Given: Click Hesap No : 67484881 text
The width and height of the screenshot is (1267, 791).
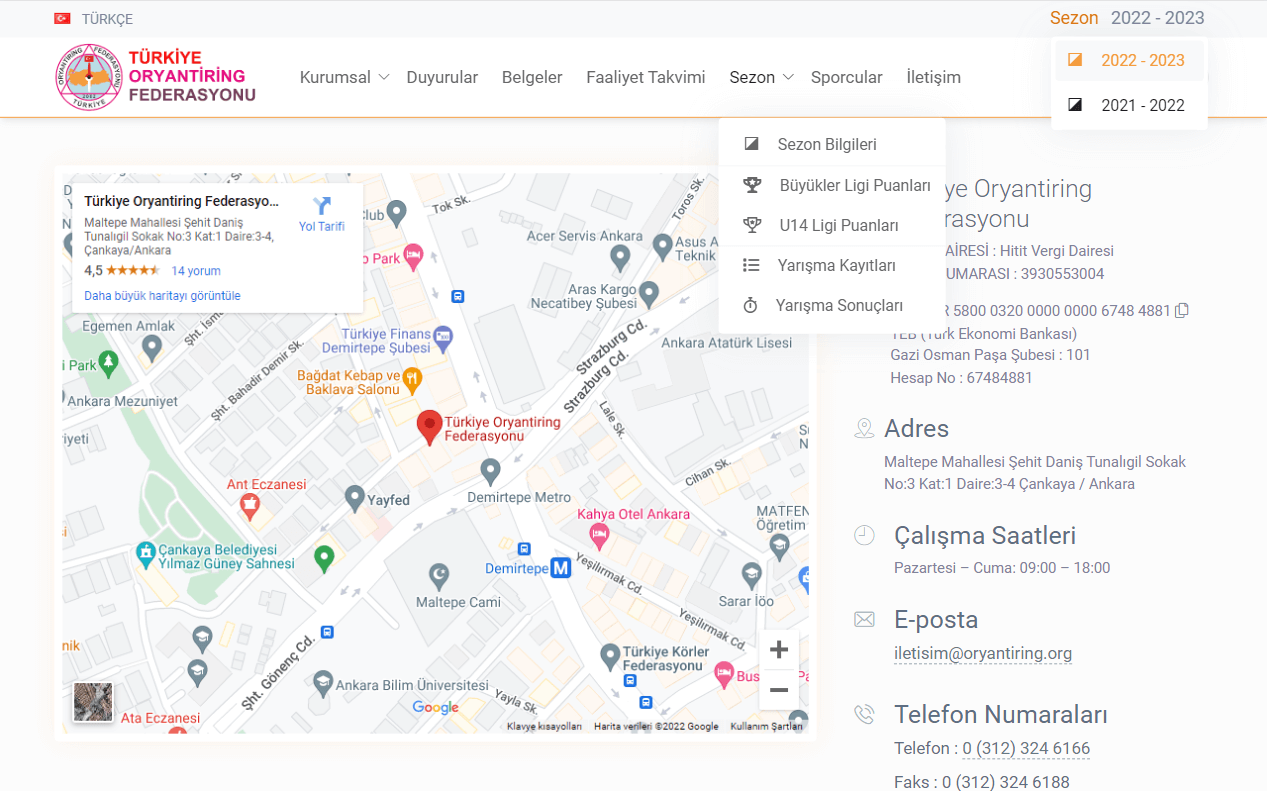Looking at the screenshot, I should coord(961,378).
